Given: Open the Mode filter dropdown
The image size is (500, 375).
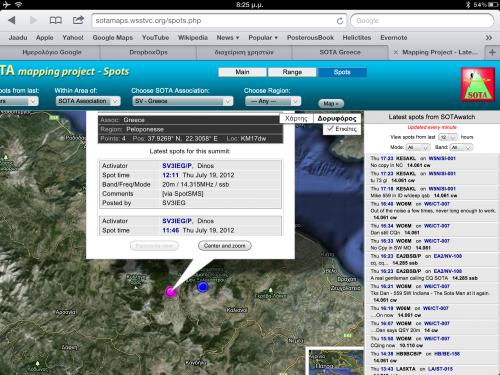Looking at the screenshot, I should click(x=418, y=147).
